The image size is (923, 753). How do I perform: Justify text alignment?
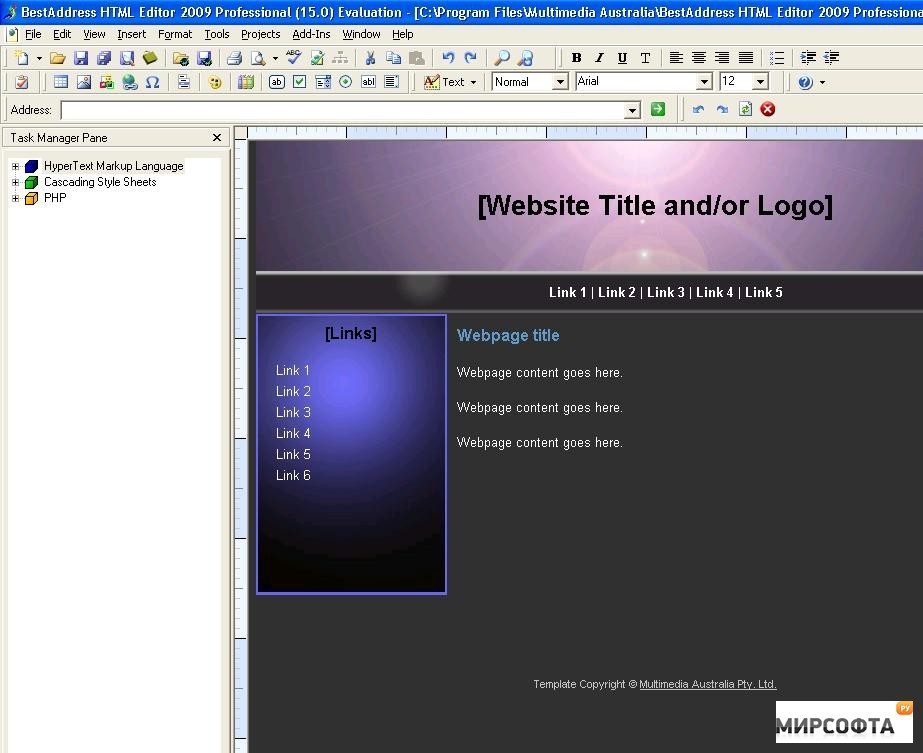[745, 58]
